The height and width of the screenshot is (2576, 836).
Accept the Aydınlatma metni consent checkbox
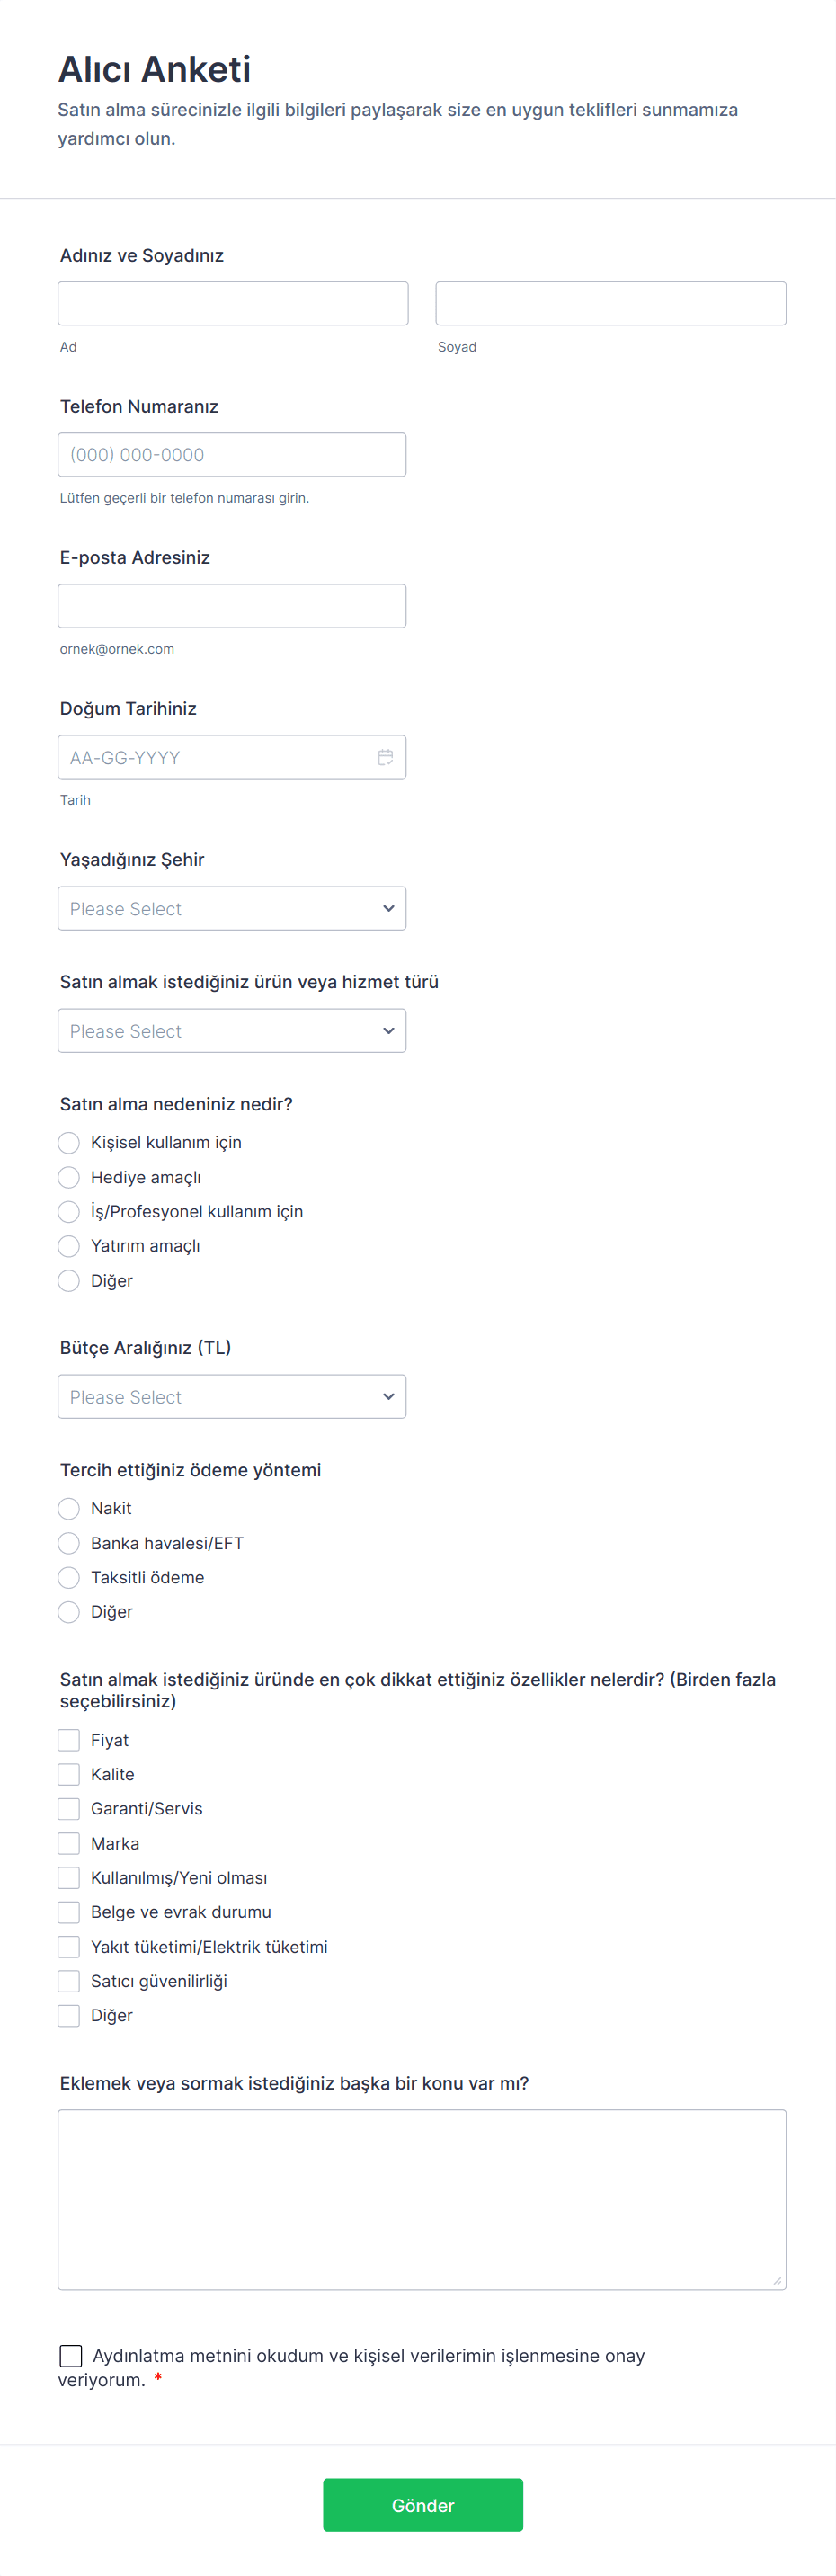71,2355
